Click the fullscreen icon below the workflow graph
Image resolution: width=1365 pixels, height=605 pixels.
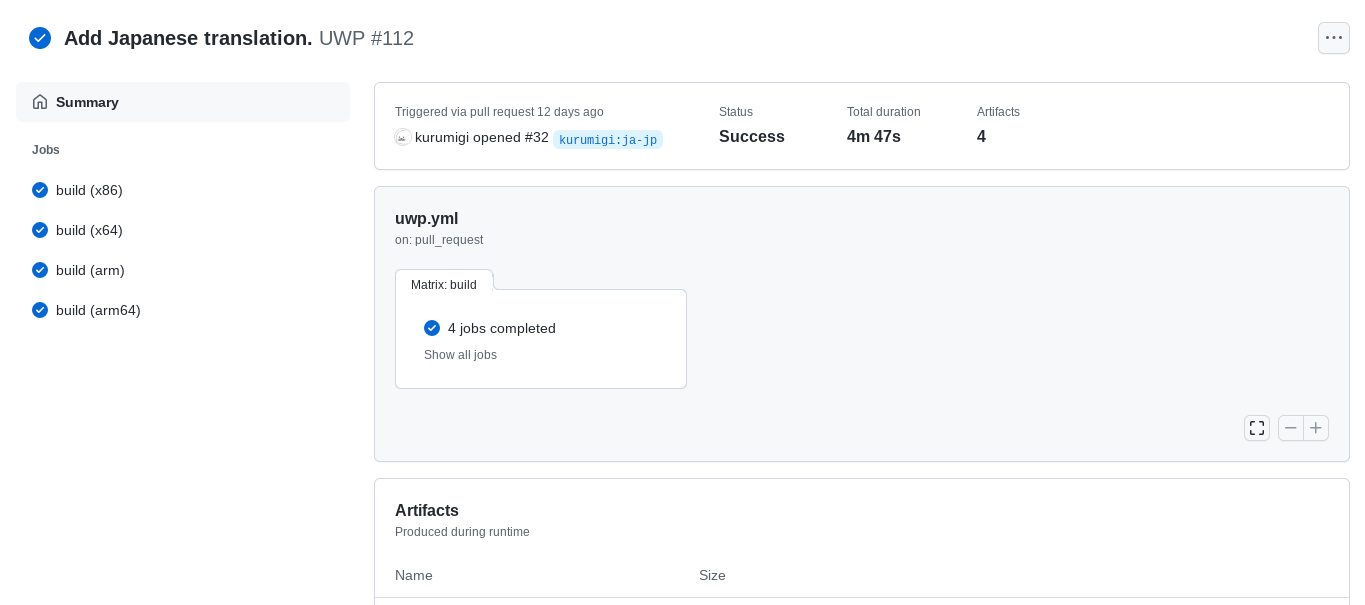[x=1257, y=428]
